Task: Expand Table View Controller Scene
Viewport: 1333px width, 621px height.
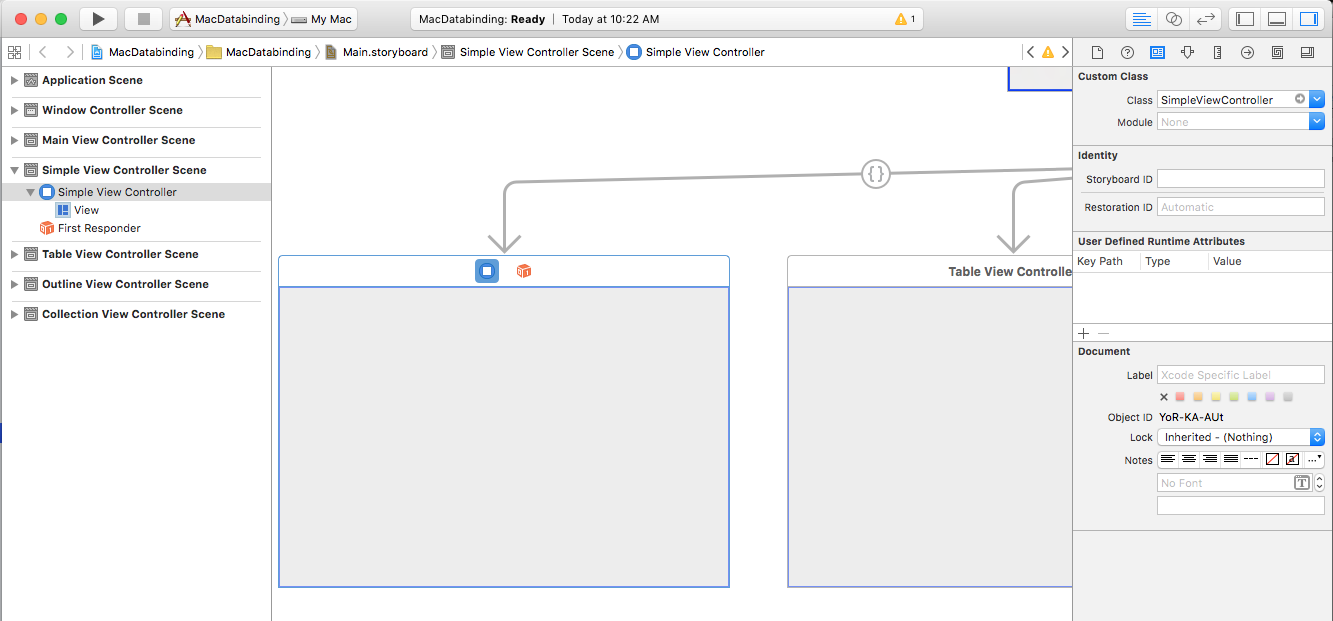Action: (14, 254)
